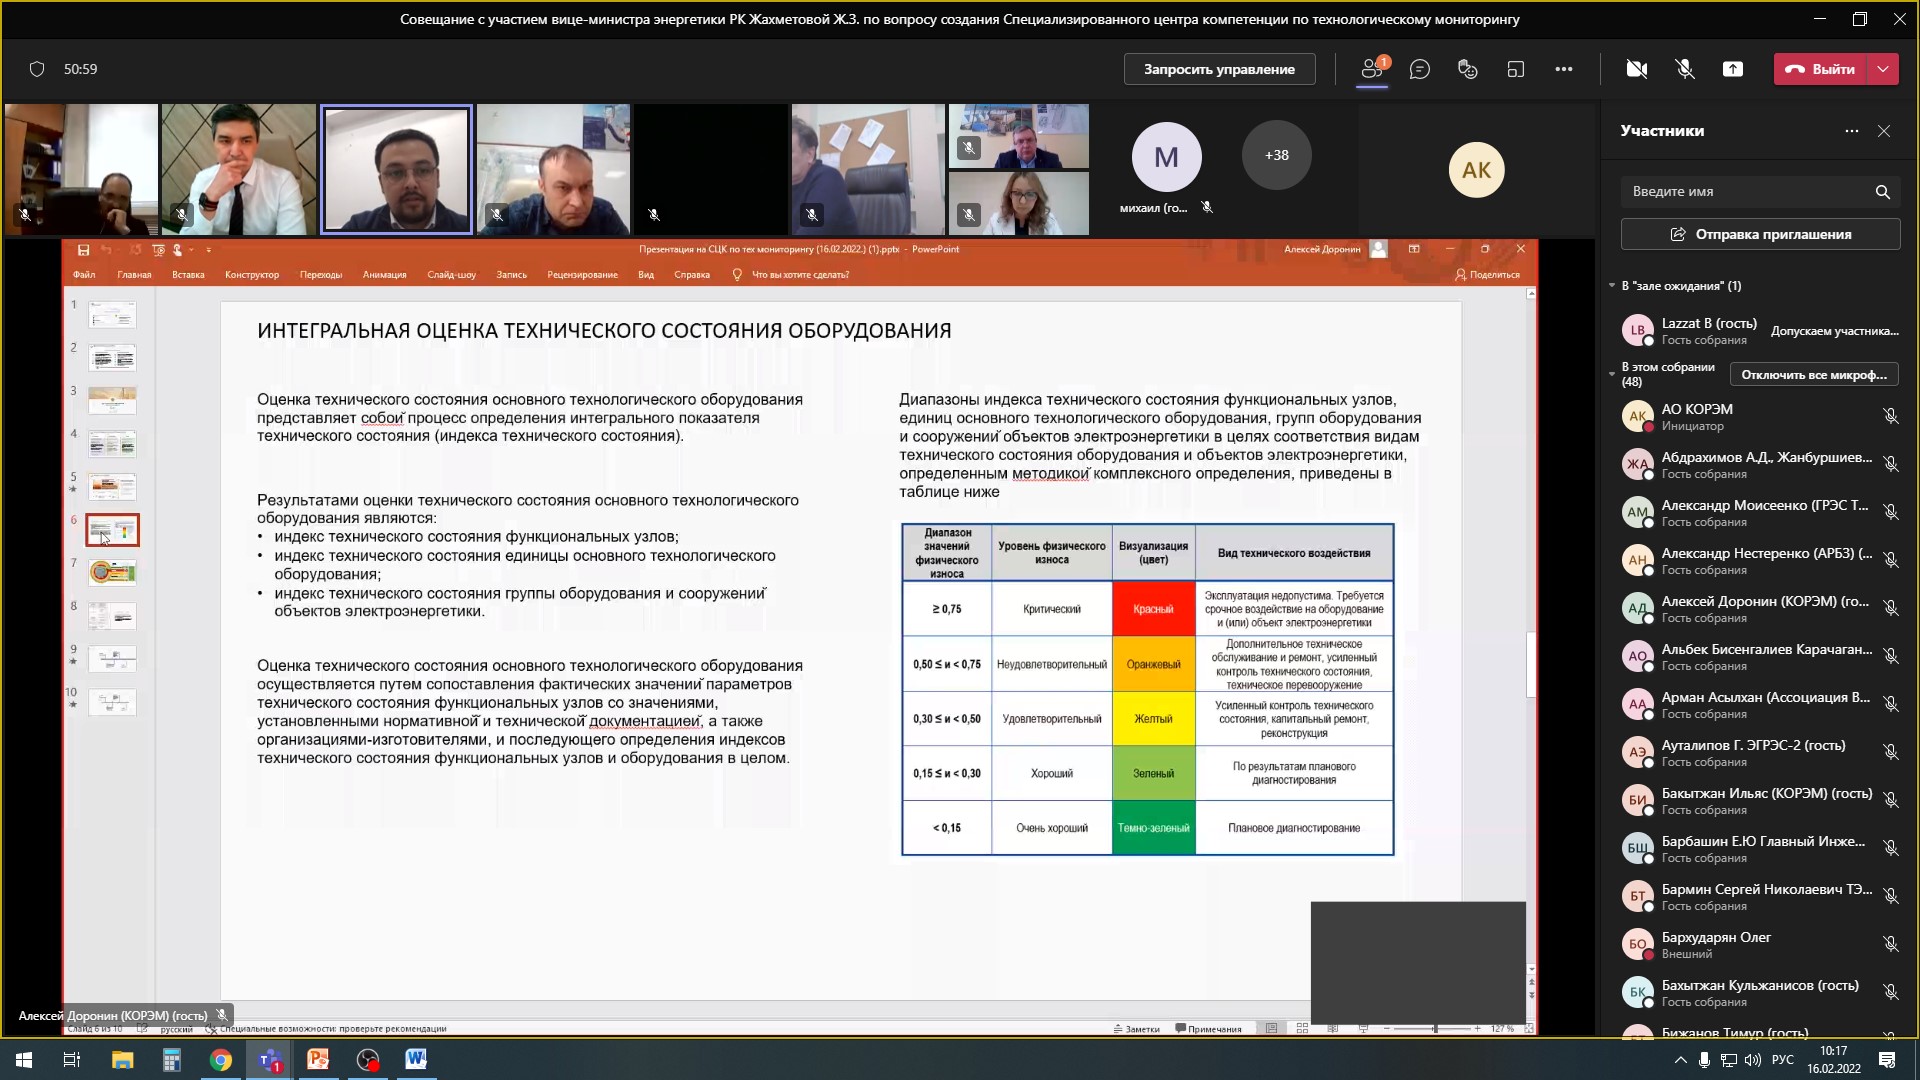Open the РУС input language selector
The image size is (1920, 1080).
tap(1782, 1060)
